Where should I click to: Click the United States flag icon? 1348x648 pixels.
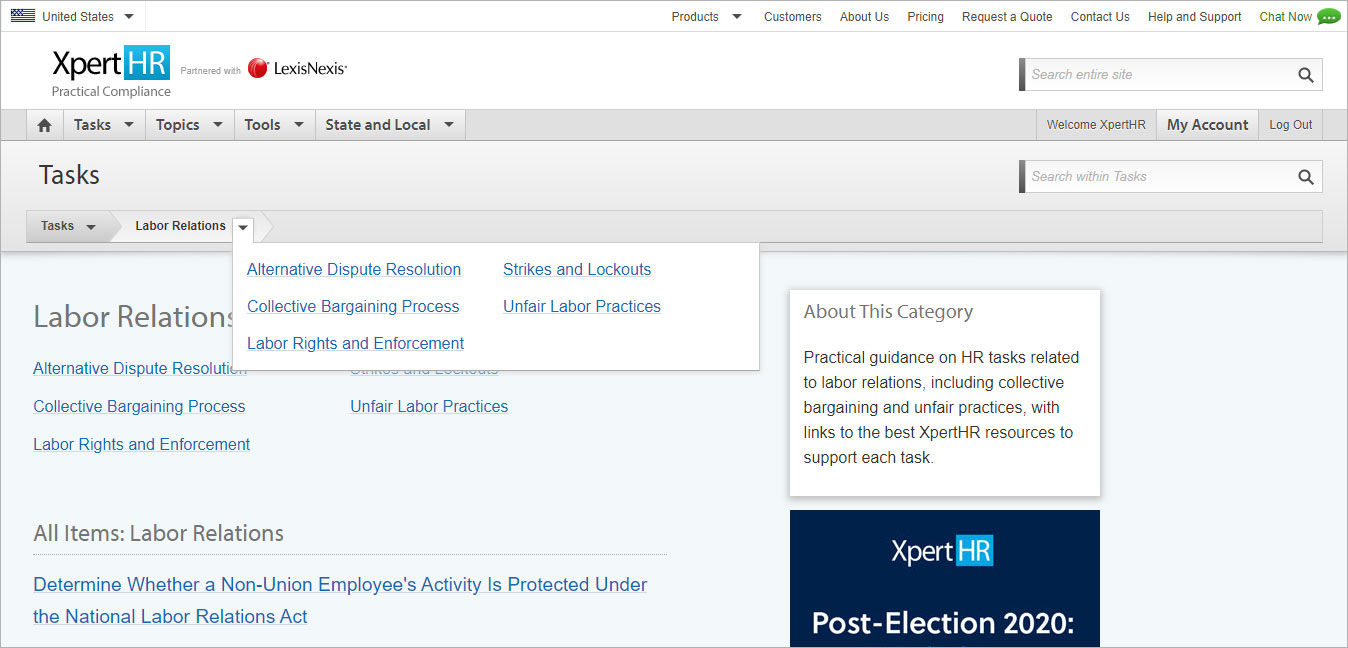point(23,16)
